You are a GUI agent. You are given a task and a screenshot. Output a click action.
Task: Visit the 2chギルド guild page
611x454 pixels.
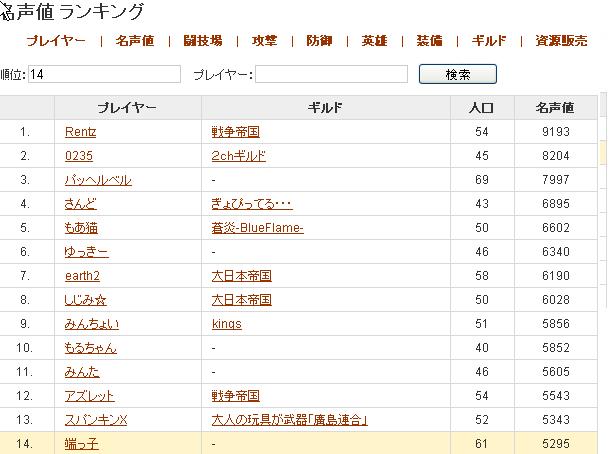[239, 156]
